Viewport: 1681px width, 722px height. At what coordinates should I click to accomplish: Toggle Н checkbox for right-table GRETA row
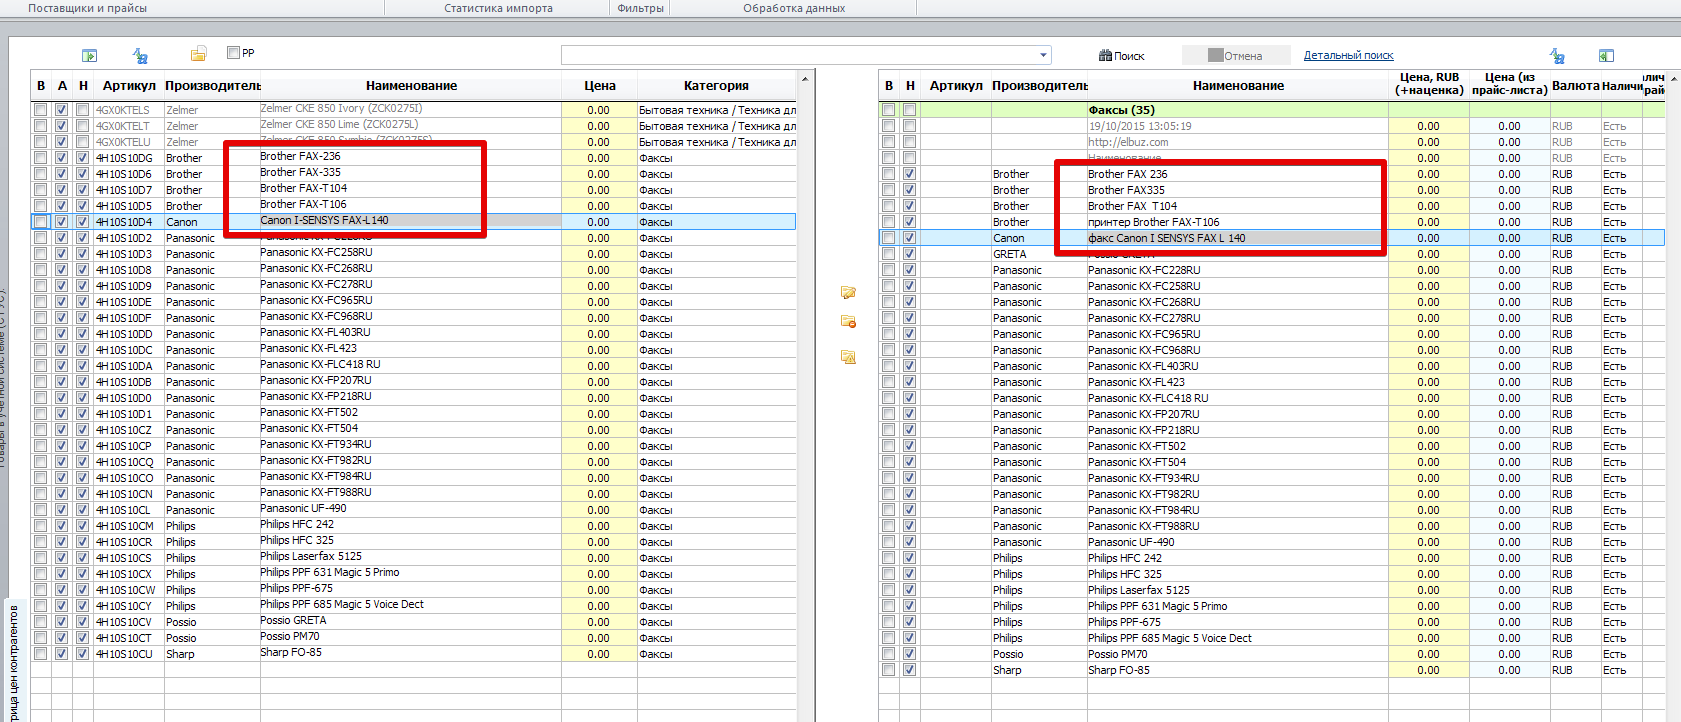(909, 254)
